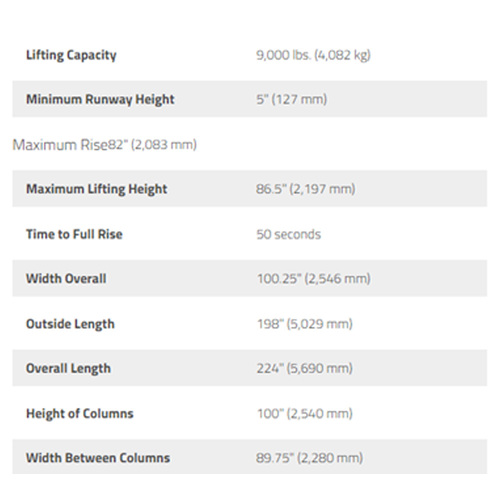Select the 89.75" (2,280 mm) value
500x500 pixels.
point(310,458)
